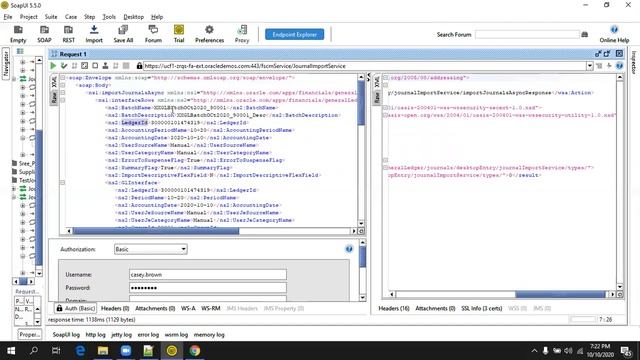
Task: Open the Forum toolbar icon
Action: [153, 34]
